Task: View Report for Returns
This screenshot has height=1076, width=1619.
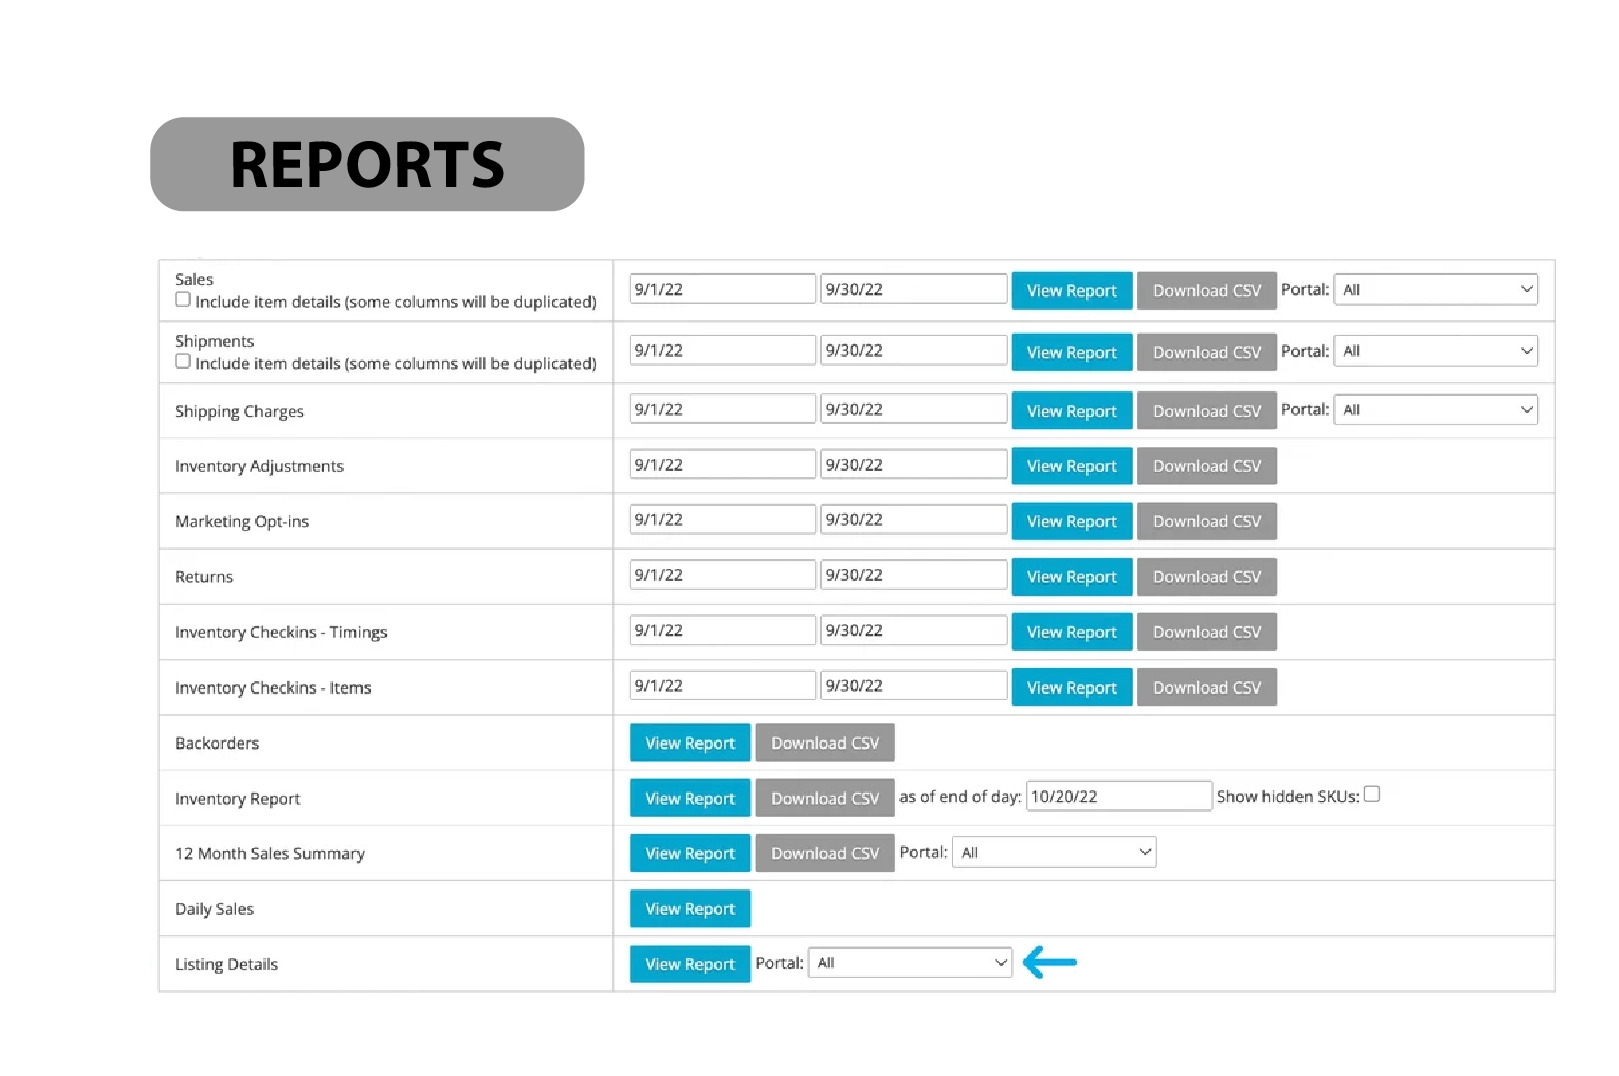Action: pos(1072,577)
